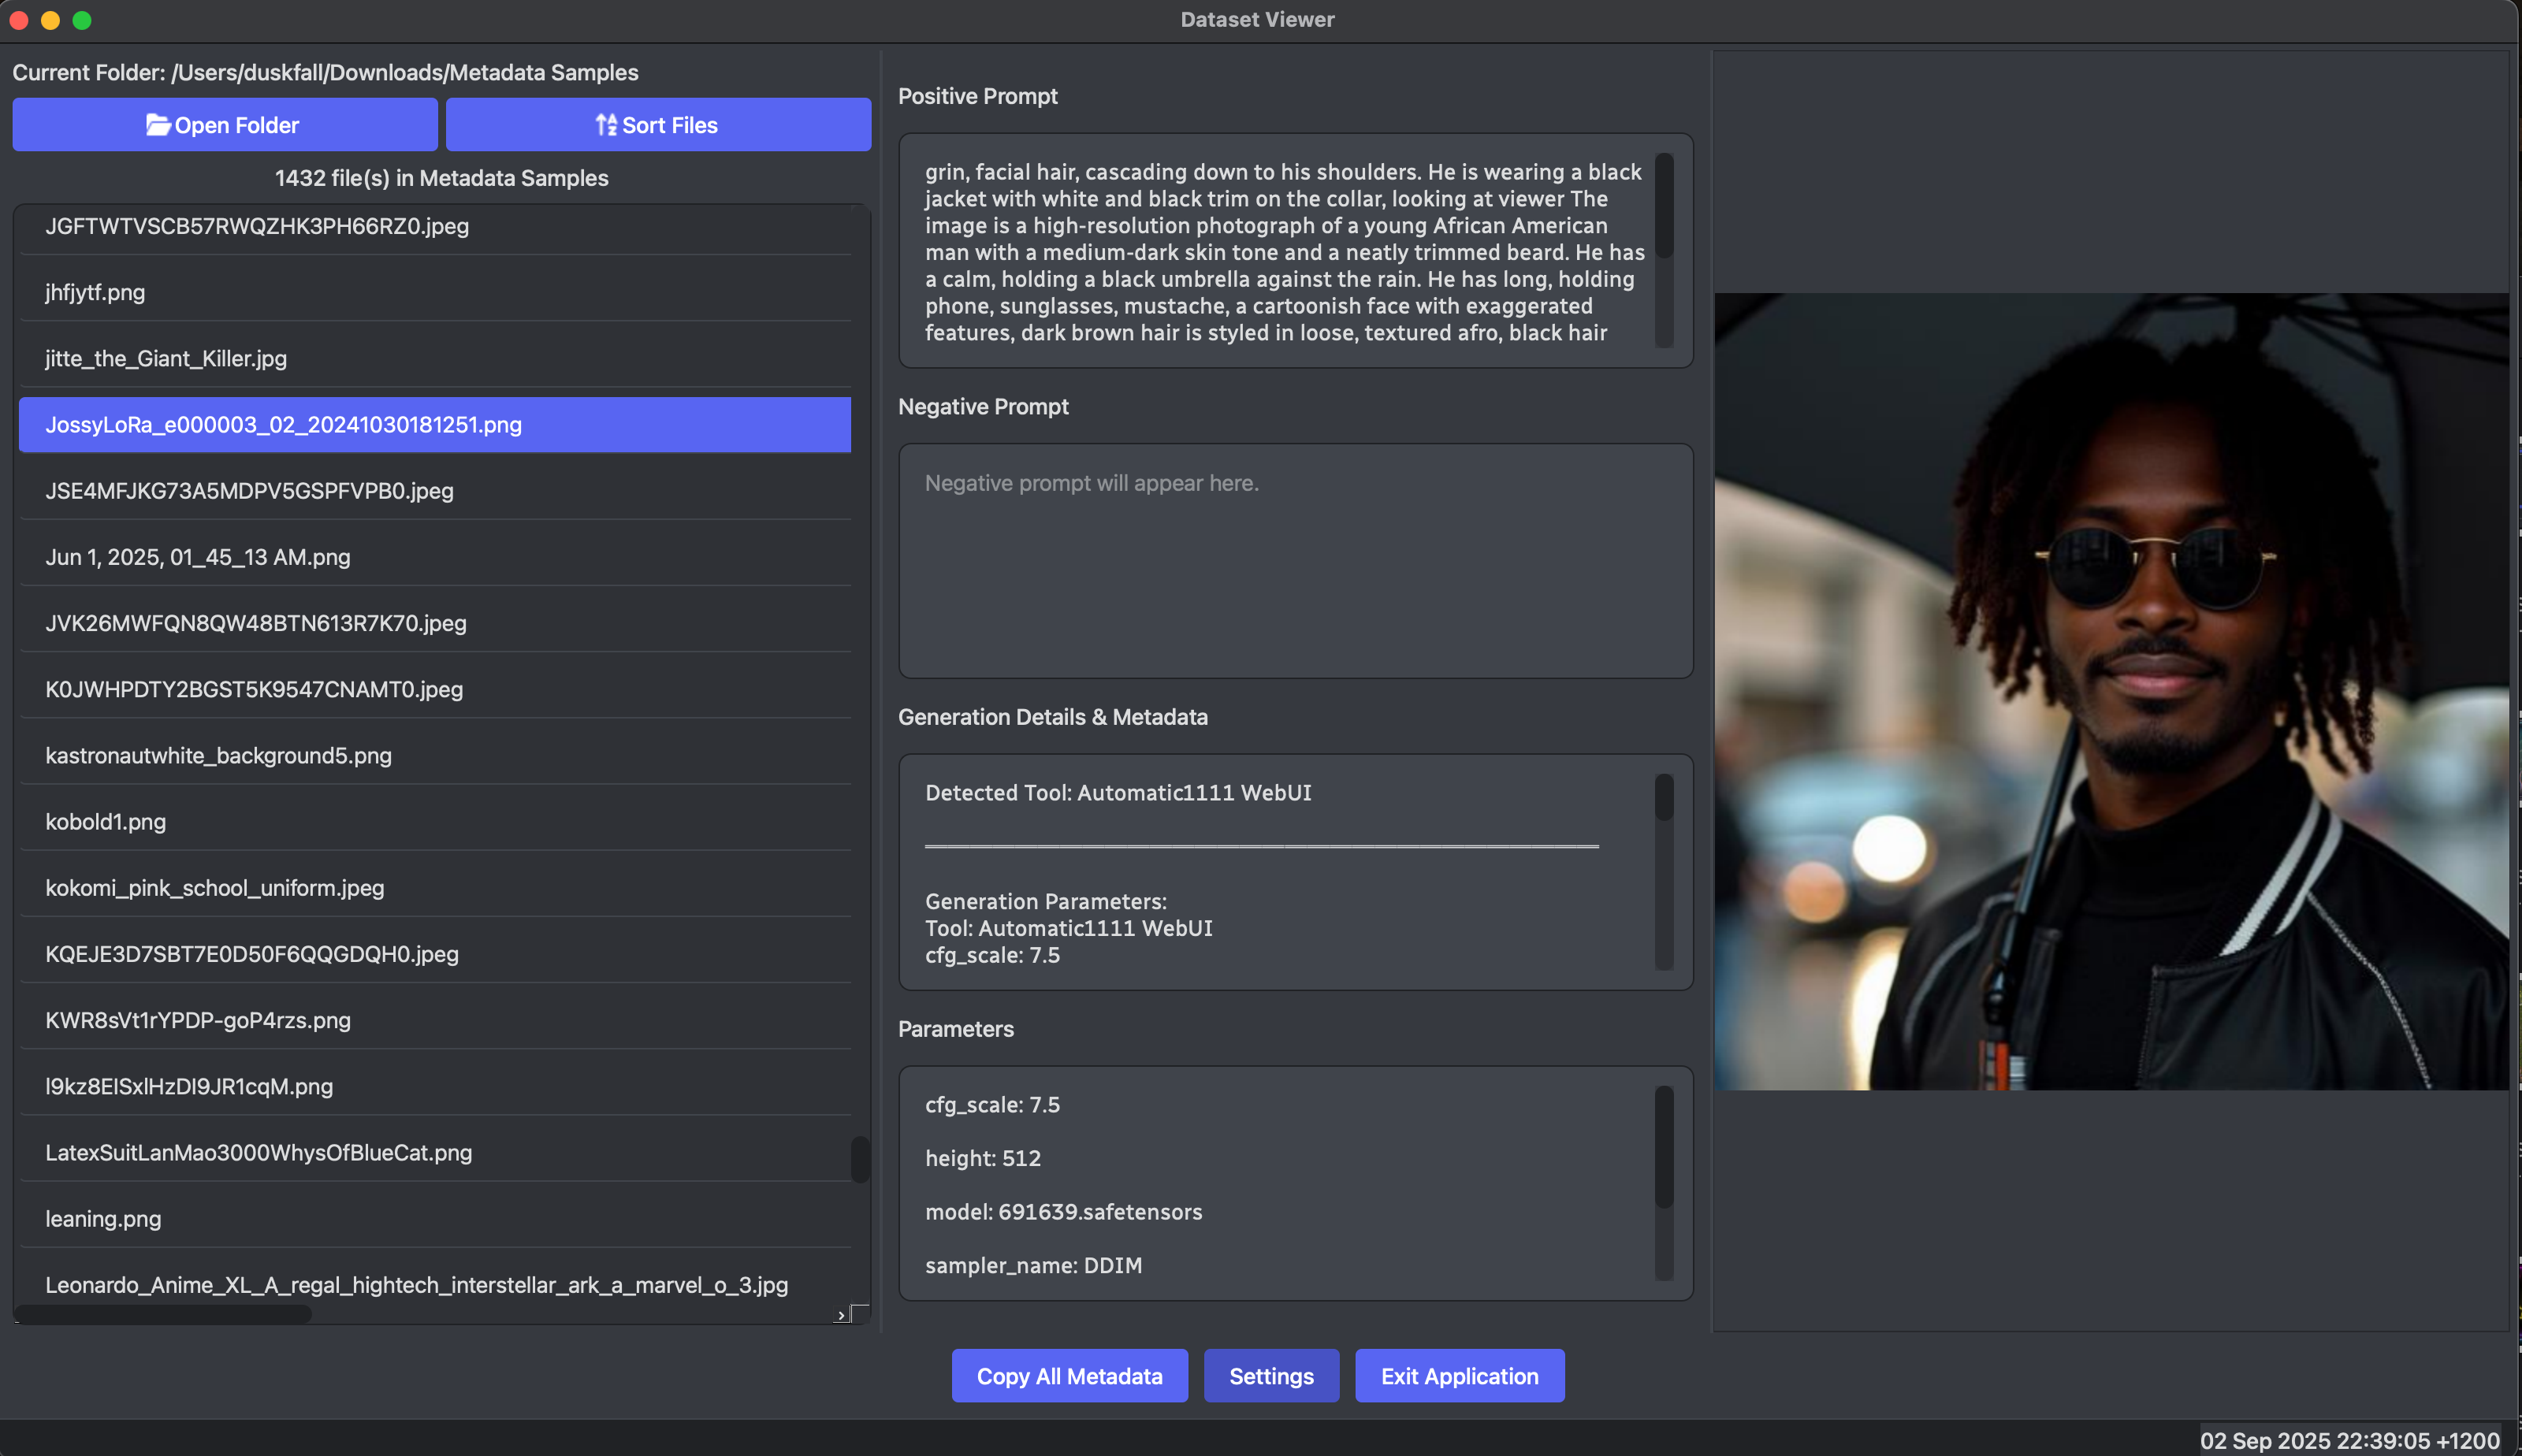Close the Dataset Viewer window

tap(19, 20)
